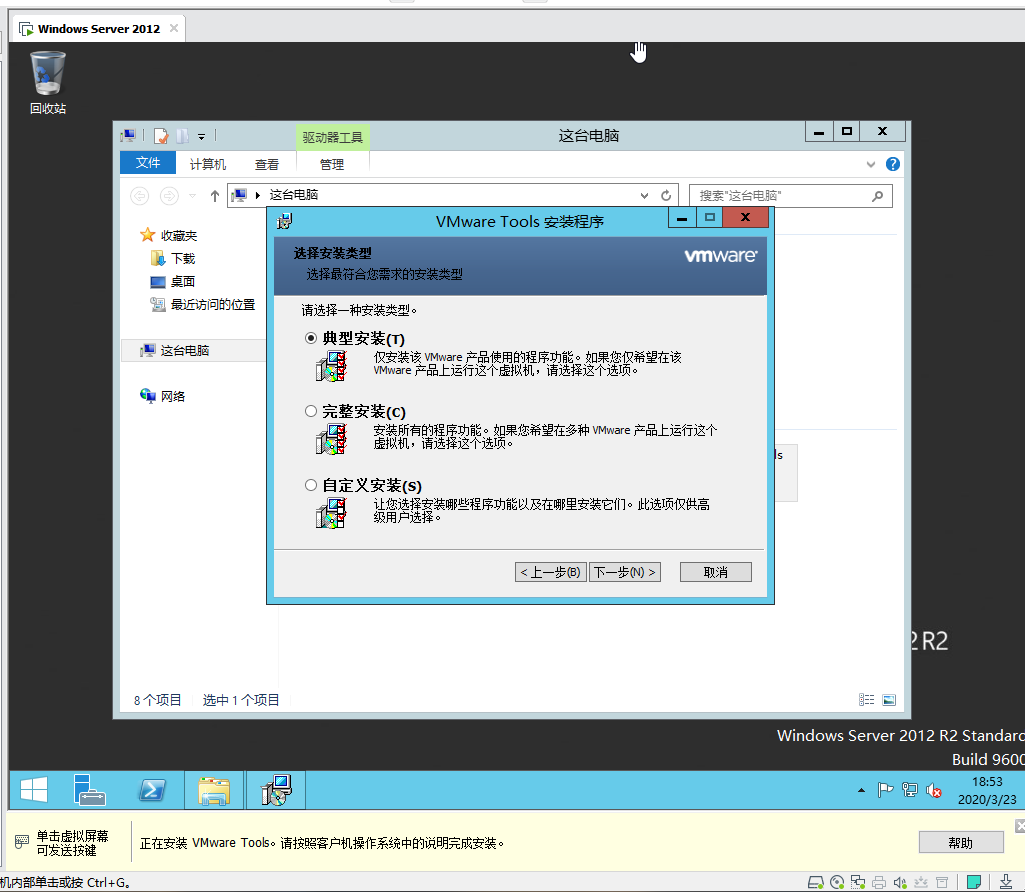Image resolution: width=1025 pixels, height=892 pixels.
Task: Select the 典型安装 radio option
Action: pyautogui.click(x=311, y=339)
